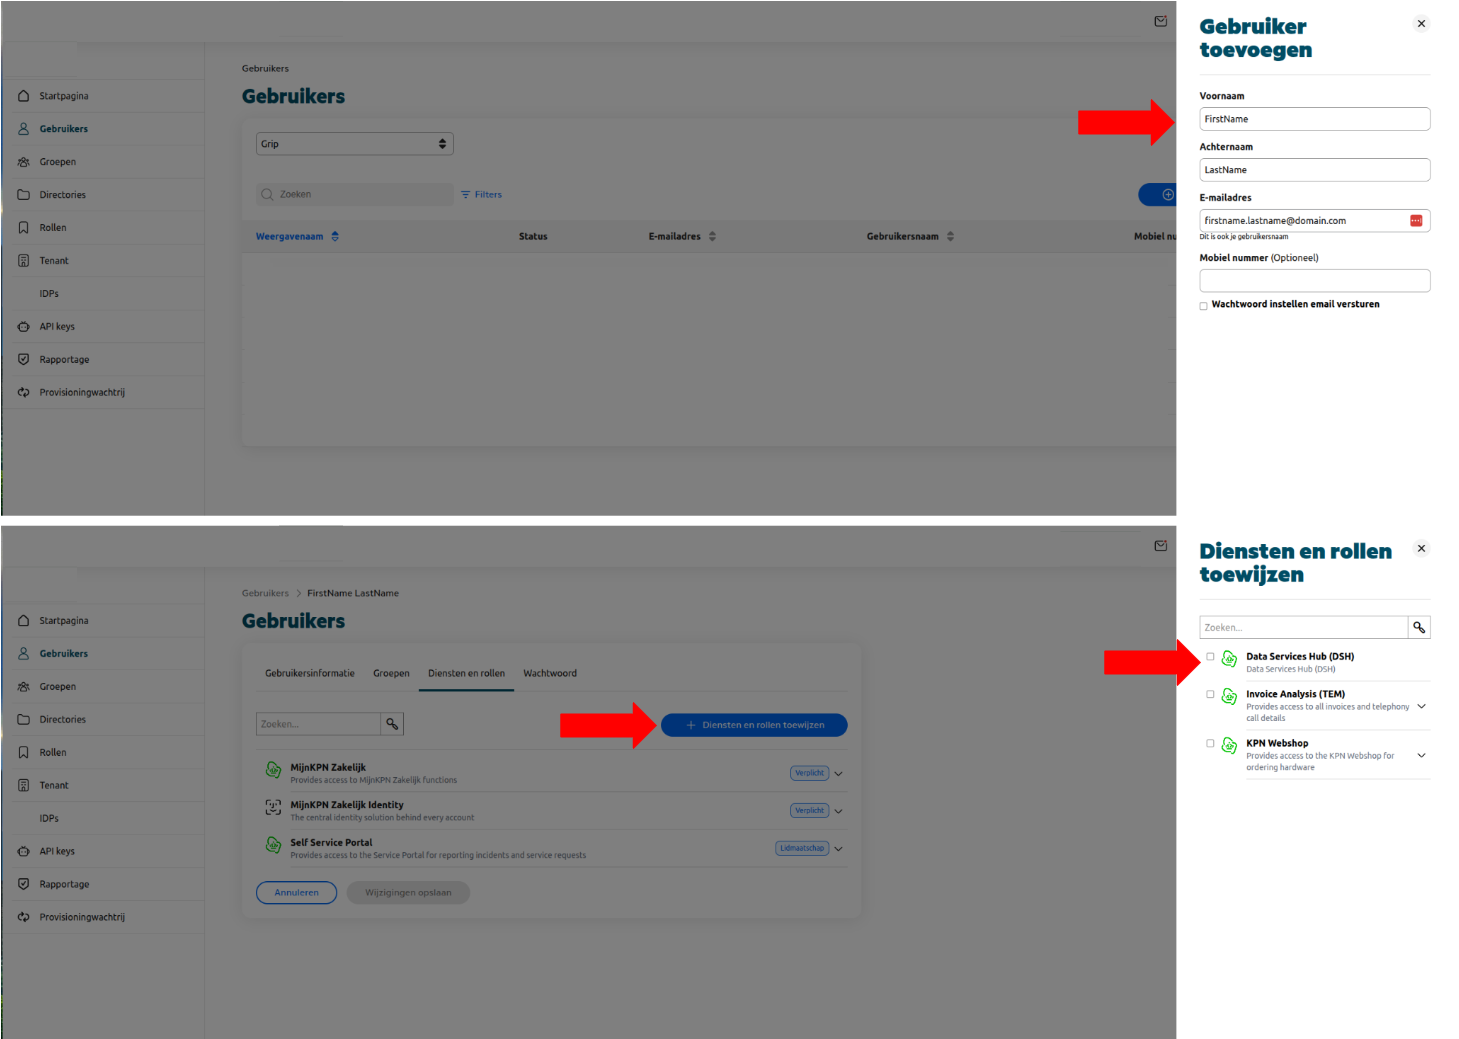Screen dimensions: 1459x1039
Task: Click the mail icon above the Diensten en rollen toewijzen panel
Action: [1161, 546]
